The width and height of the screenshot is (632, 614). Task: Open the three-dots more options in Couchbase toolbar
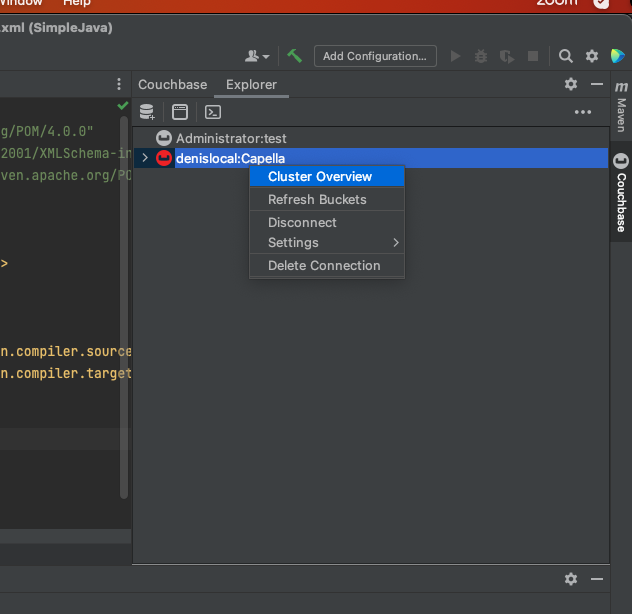coord(583,112)
